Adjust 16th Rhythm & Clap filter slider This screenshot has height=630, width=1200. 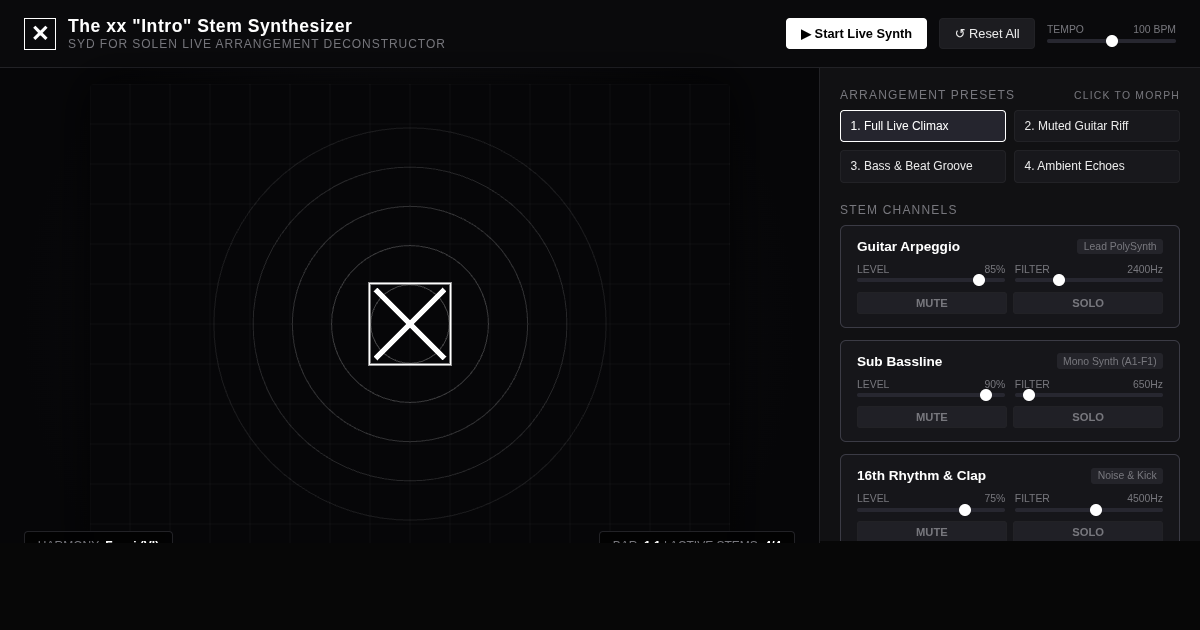(1089, 510)
